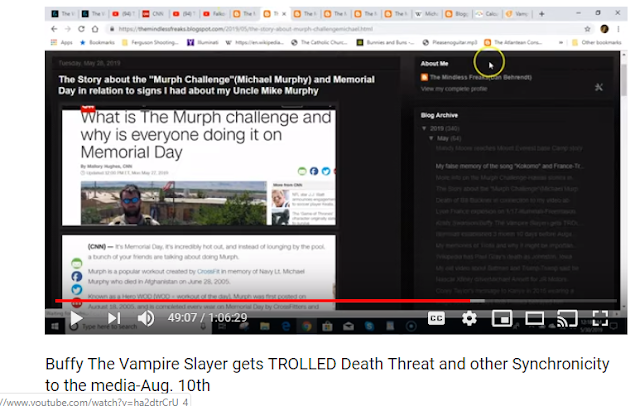Enter fullscreen mode
The height and width of the screenshot is (406, 640).
(600, 318)
